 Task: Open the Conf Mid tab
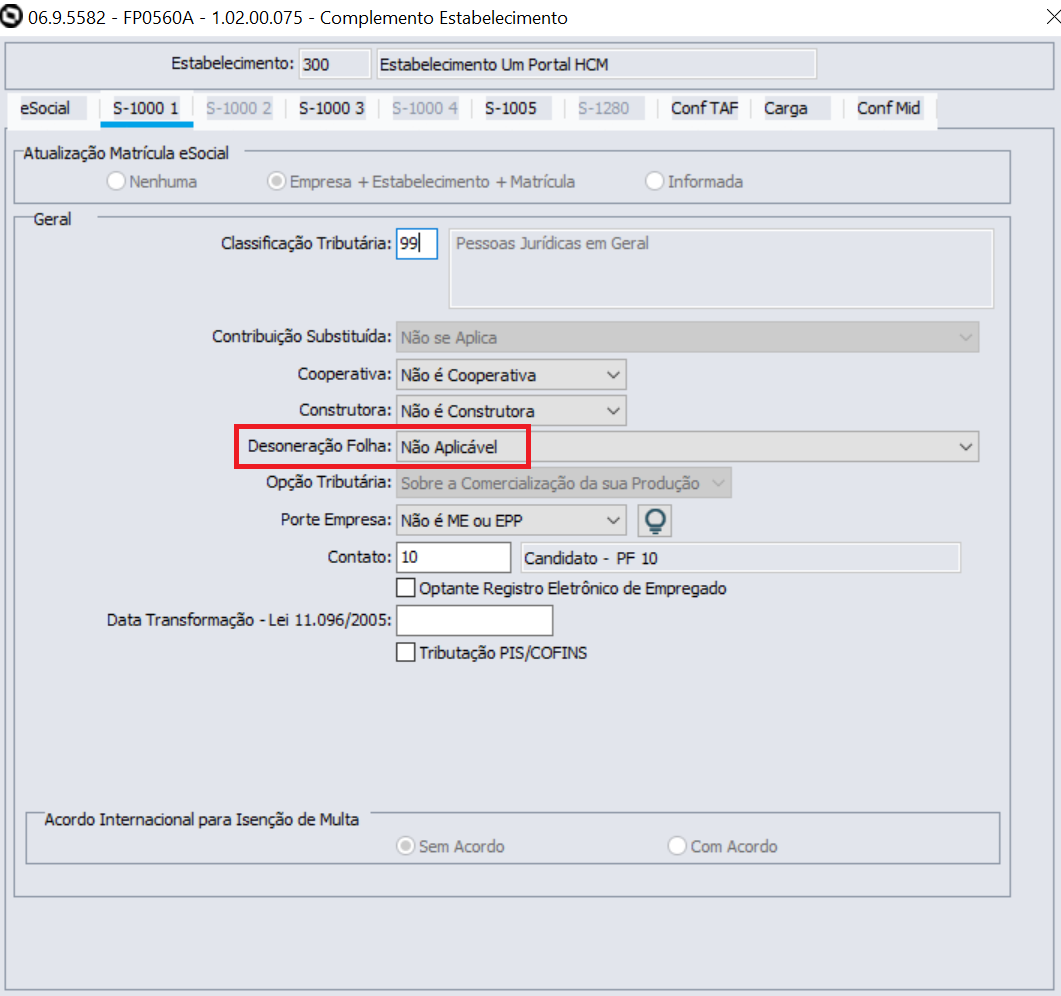(889, 108)
